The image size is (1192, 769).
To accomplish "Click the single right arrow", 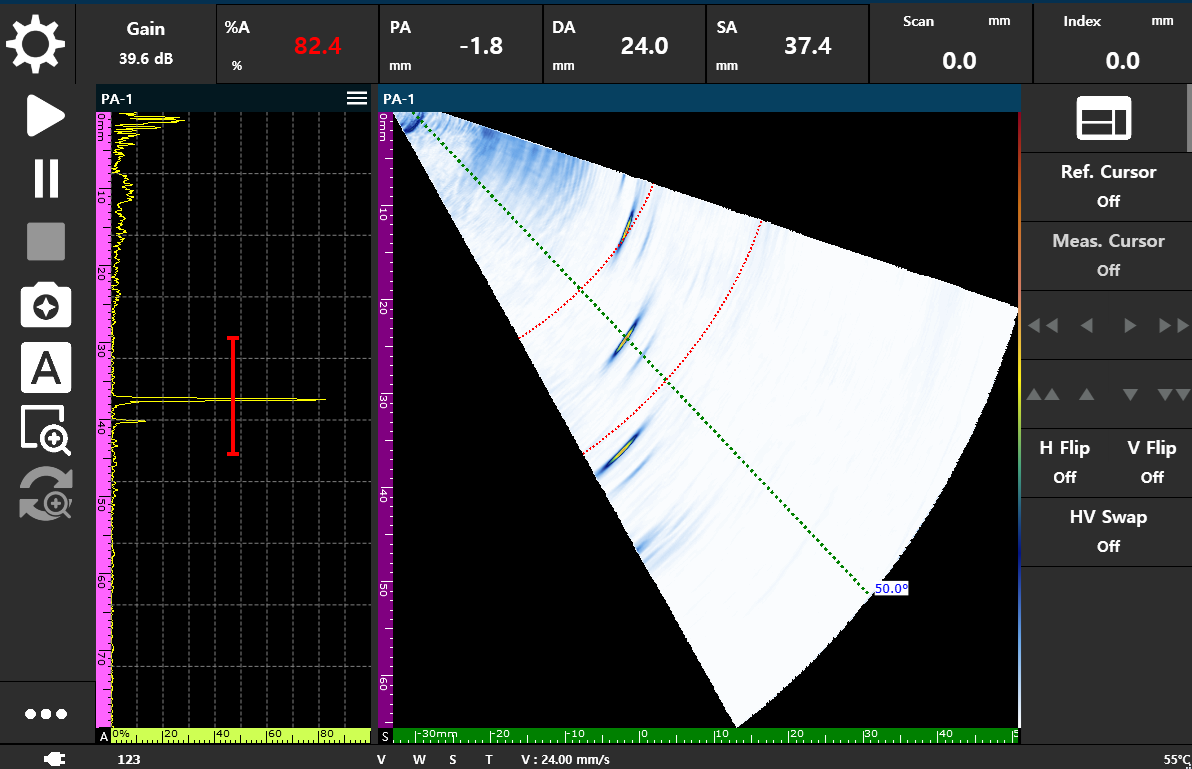I will (x=1130, y=326).
